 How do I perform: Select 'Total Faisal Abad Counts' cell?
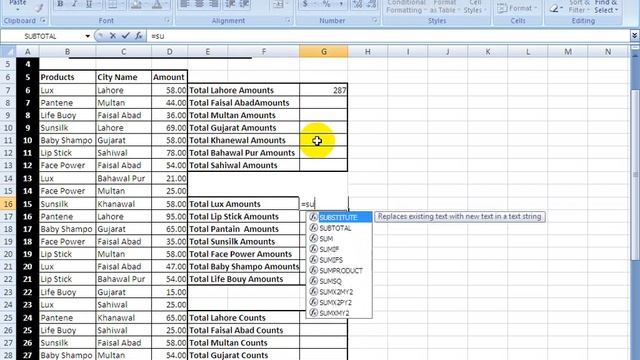click(x=244, y=330)
